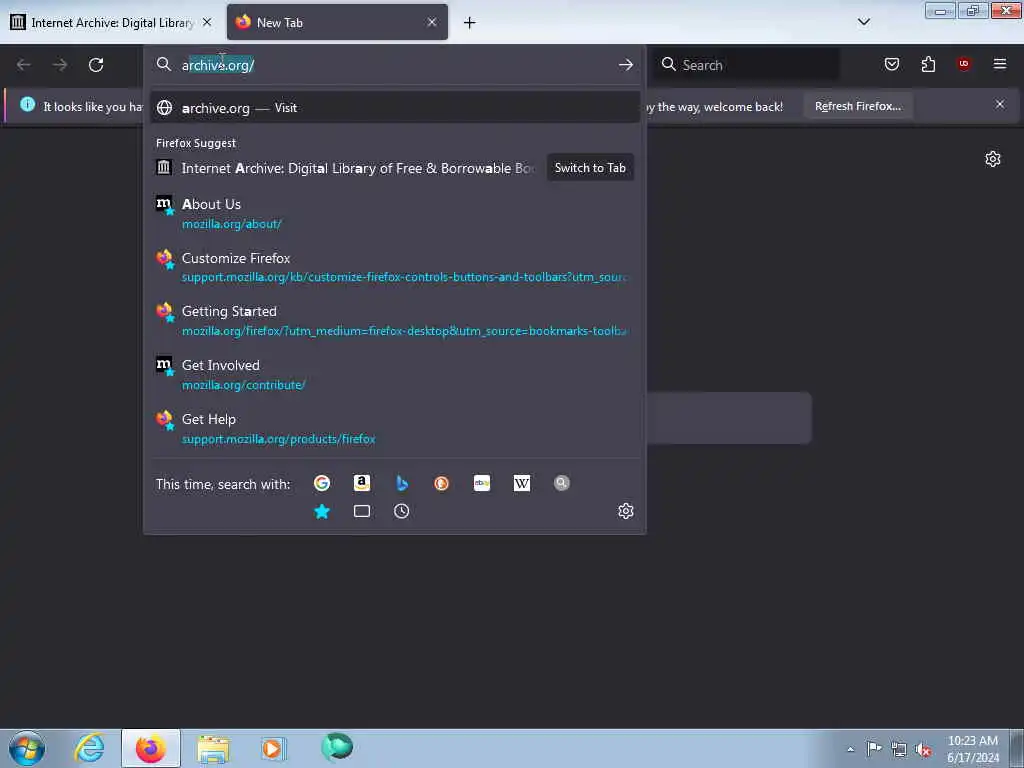The height and width of the screenshot is (768, 1024).
Task: Go back one page
Action: [24, 65]
